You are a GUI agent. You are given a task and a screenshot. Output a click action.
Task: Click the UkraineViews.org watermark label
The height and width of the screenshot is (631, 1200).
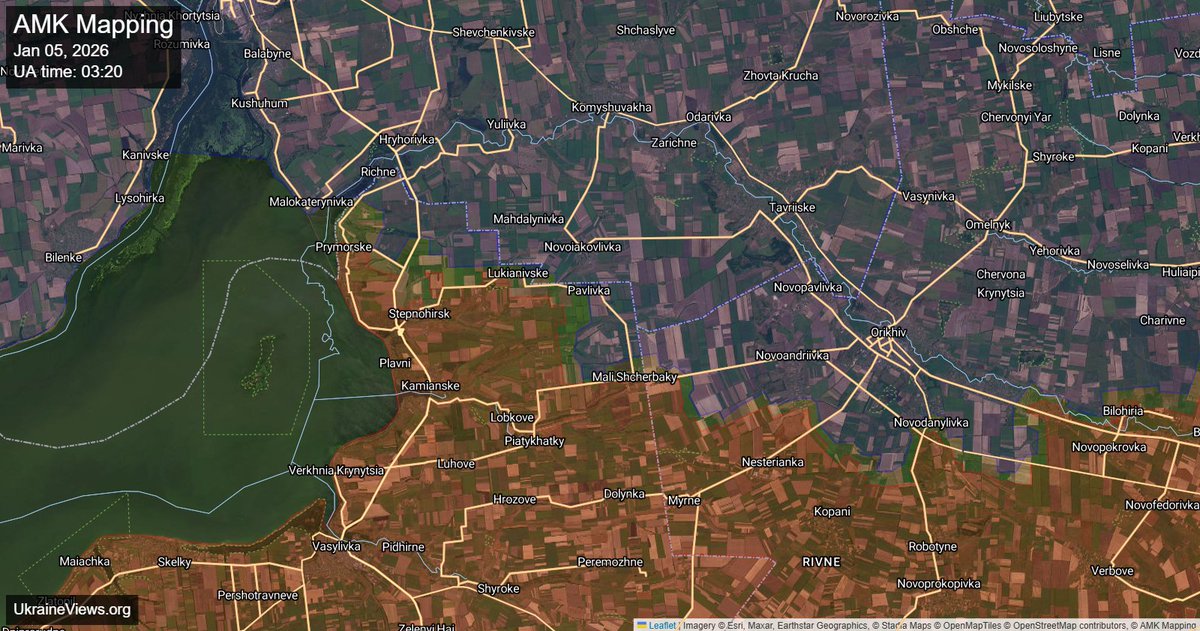[71, 609]
